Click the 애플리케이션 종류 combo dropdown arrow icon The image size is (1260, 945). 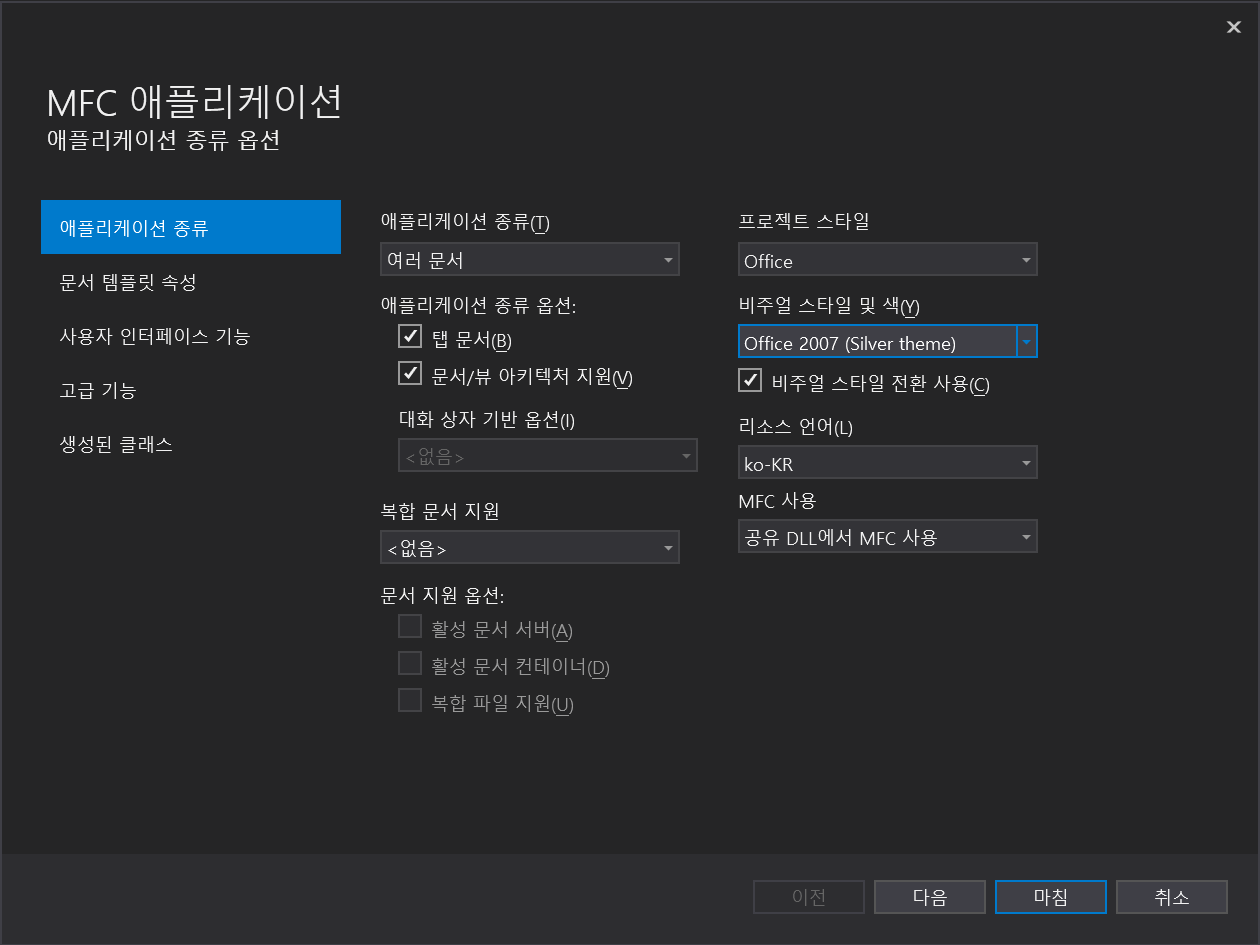coord(668,259)
